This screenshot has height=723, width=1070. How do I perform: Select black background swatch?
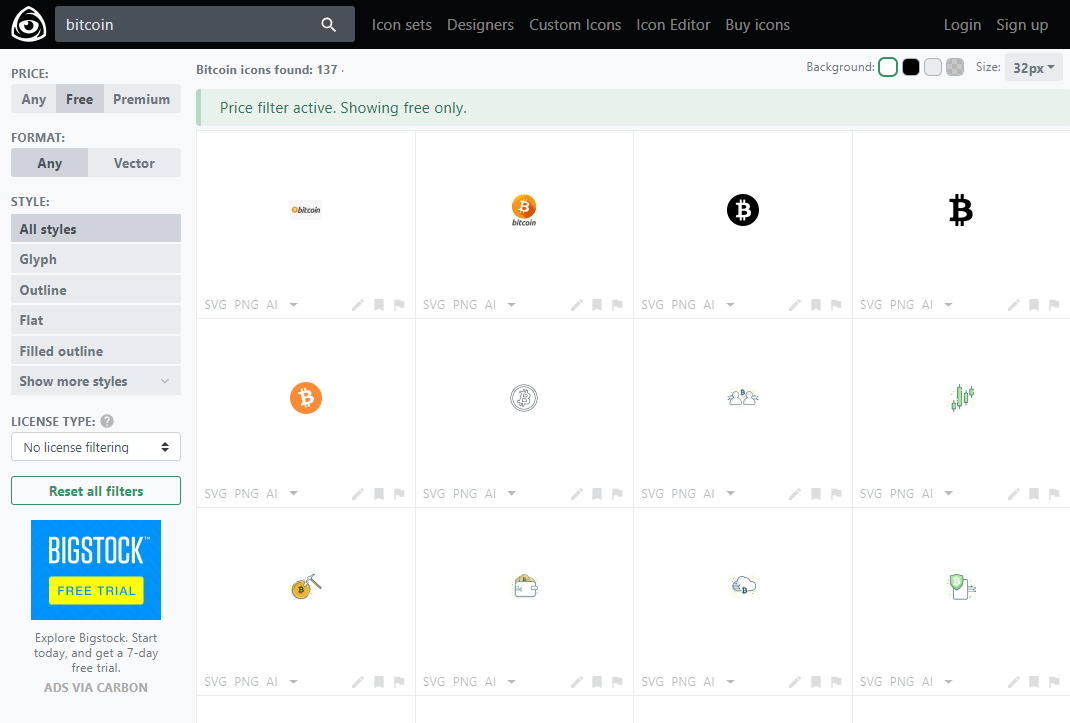(911, 67)
